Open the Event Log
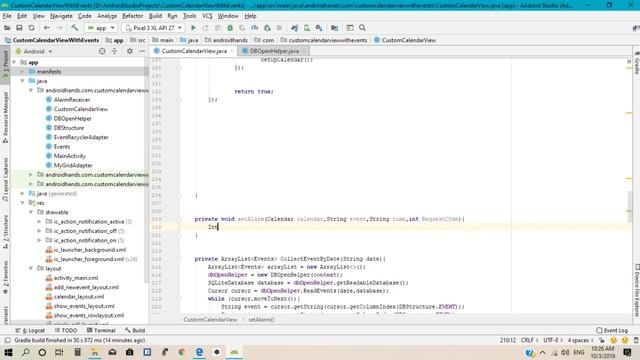 pyautogui.click(x=612, y=330)
